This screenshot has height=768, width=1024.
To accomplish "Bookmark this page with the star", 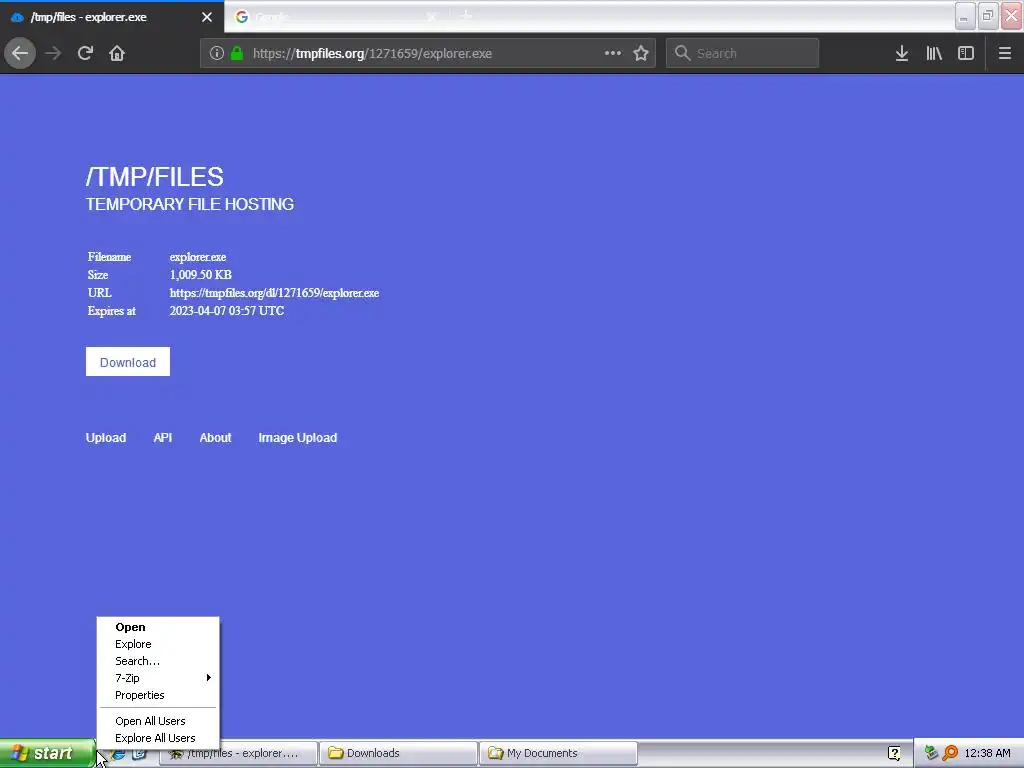I will point(641,53).
